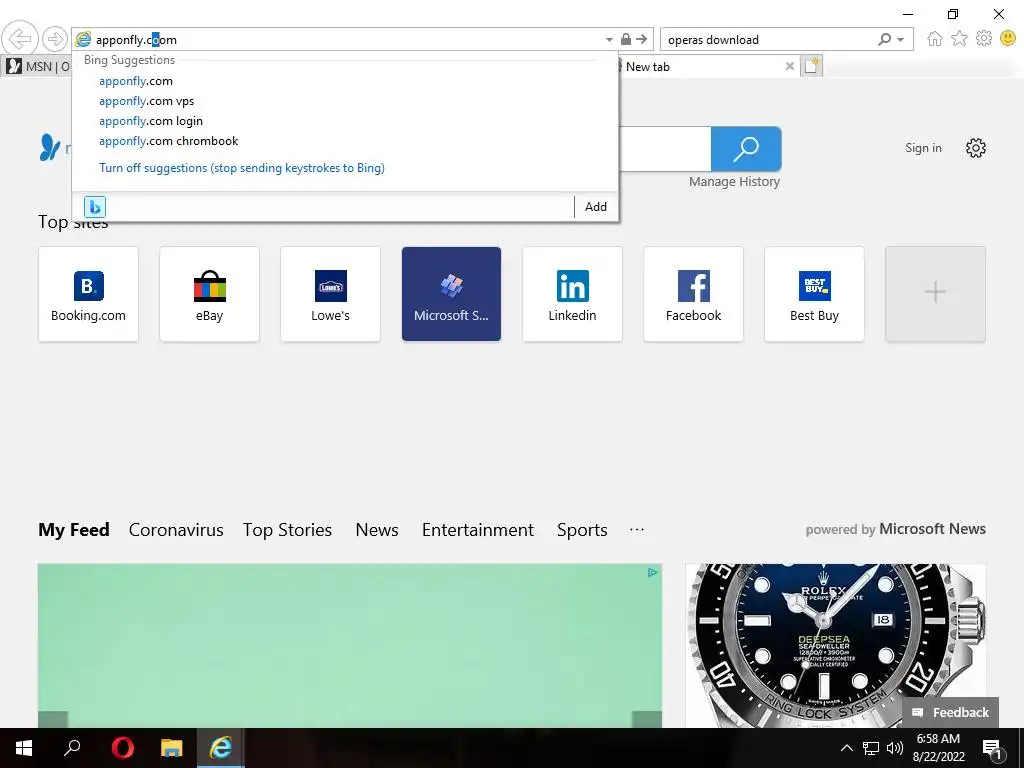Screen dimensions: 1024x768
Task: Open a new blank tab button
Action: [812, 66]
